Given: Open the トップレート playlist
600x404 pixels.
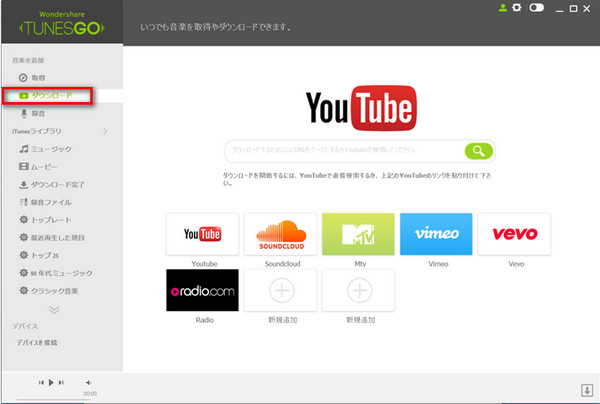Looking at the screenshot, I should tap(45, 220).
